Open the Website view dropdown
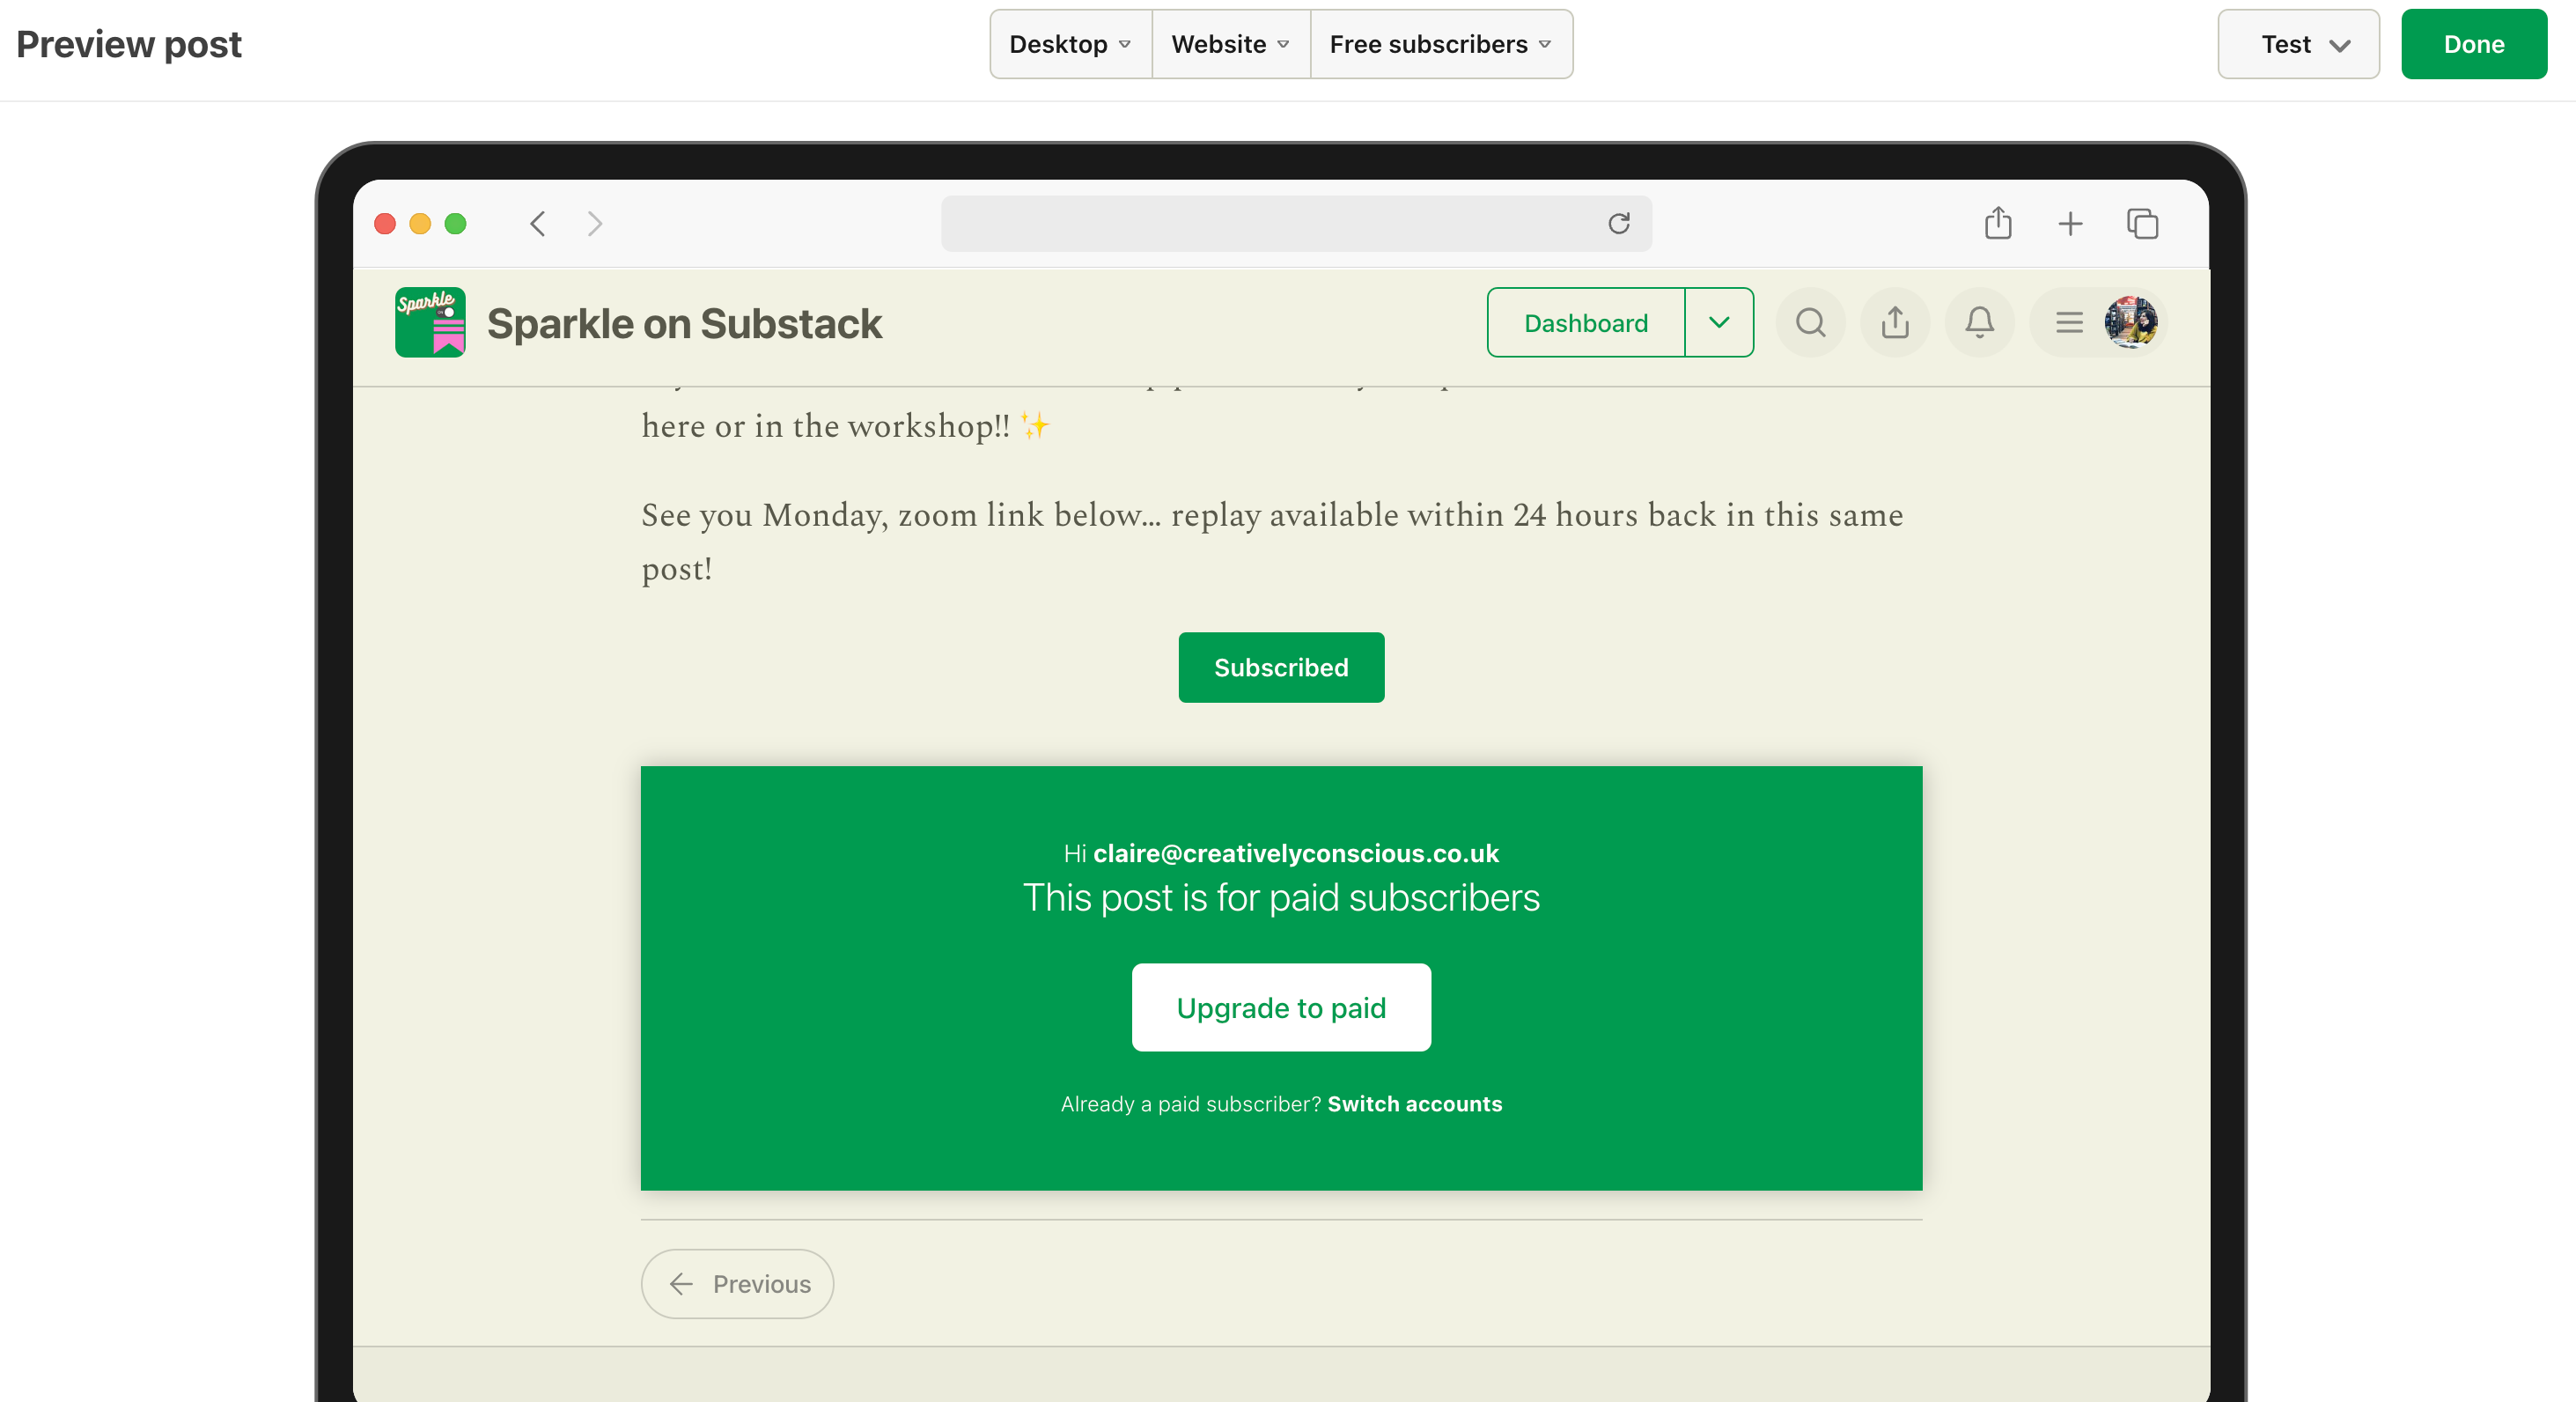 click(1230, 44)
